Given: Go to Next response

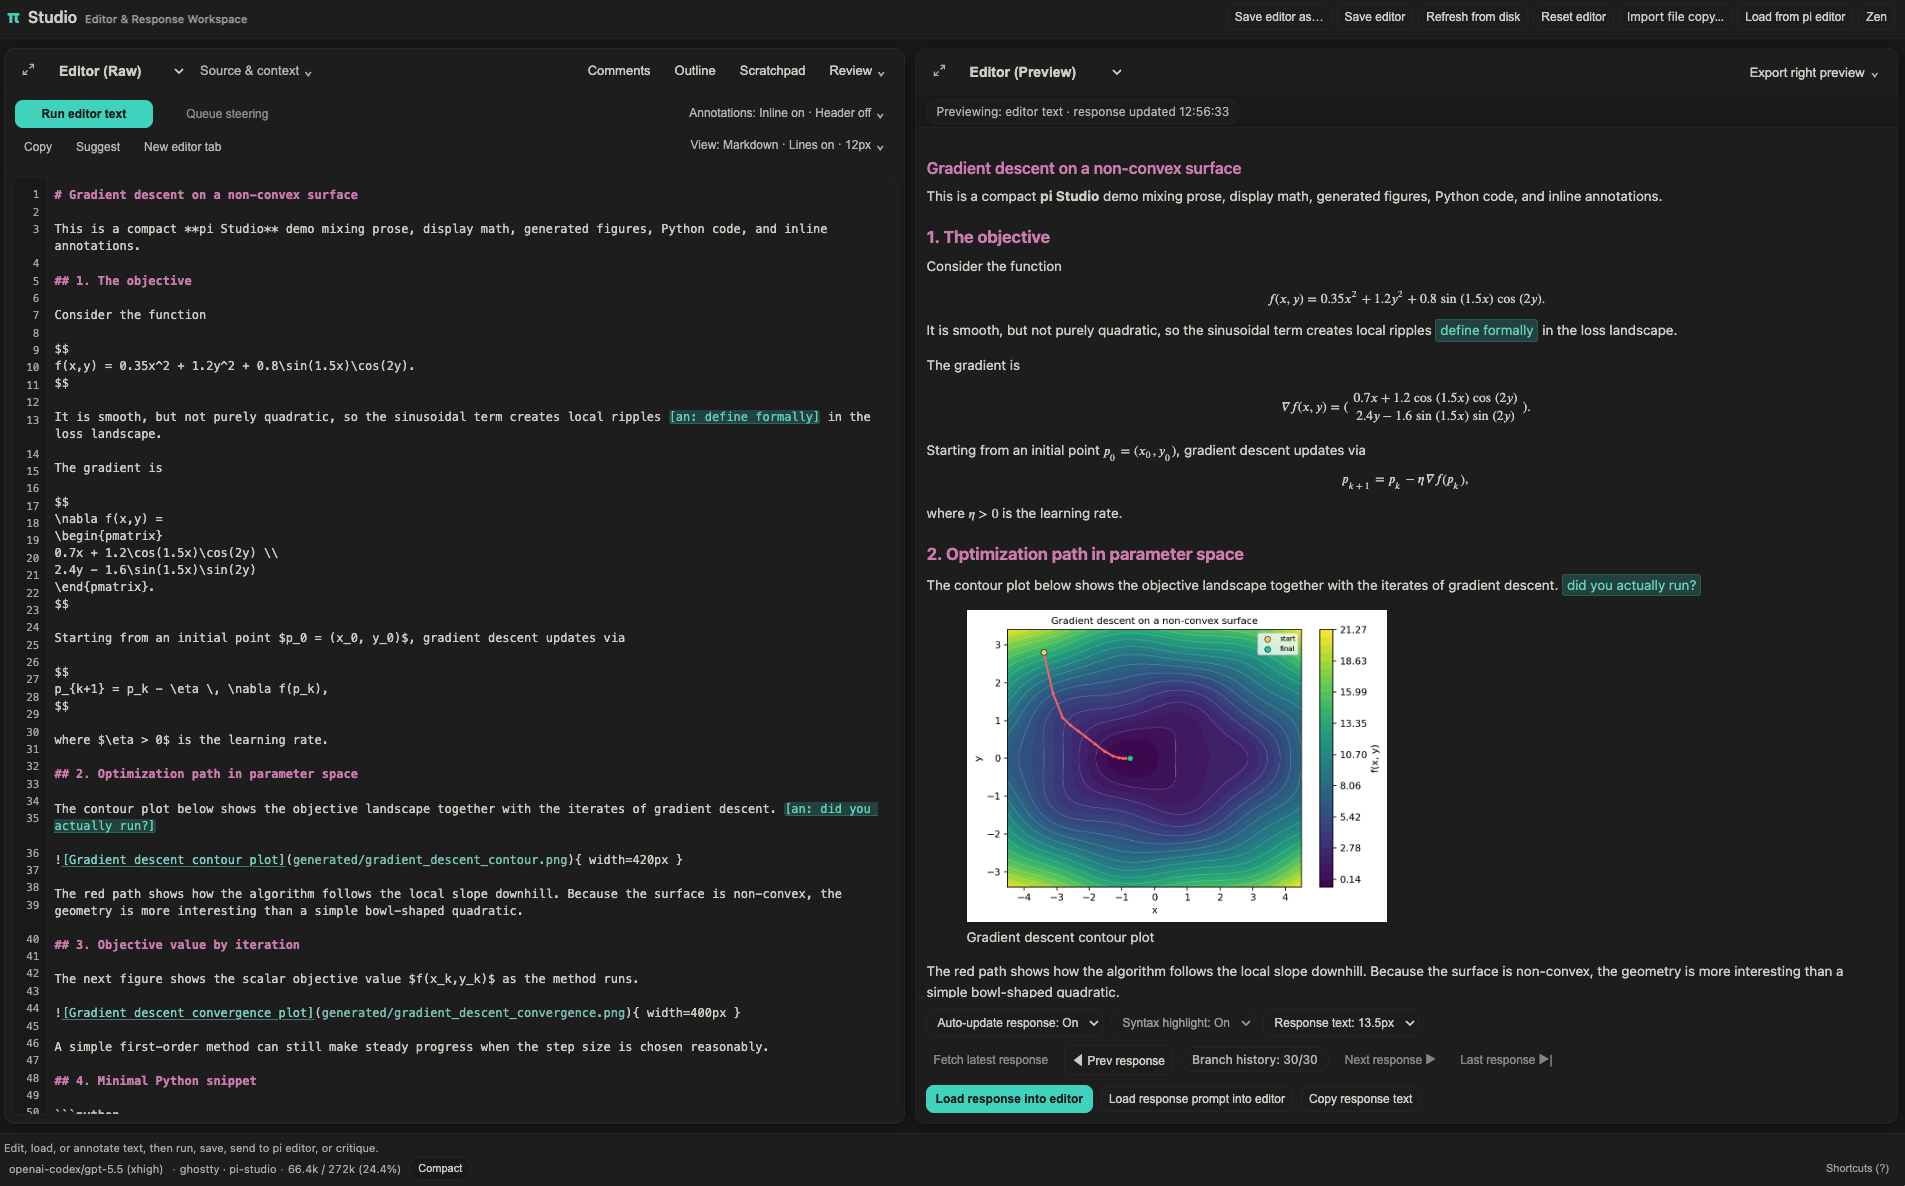Looking at the screenshot, I should (1389, 1060).
